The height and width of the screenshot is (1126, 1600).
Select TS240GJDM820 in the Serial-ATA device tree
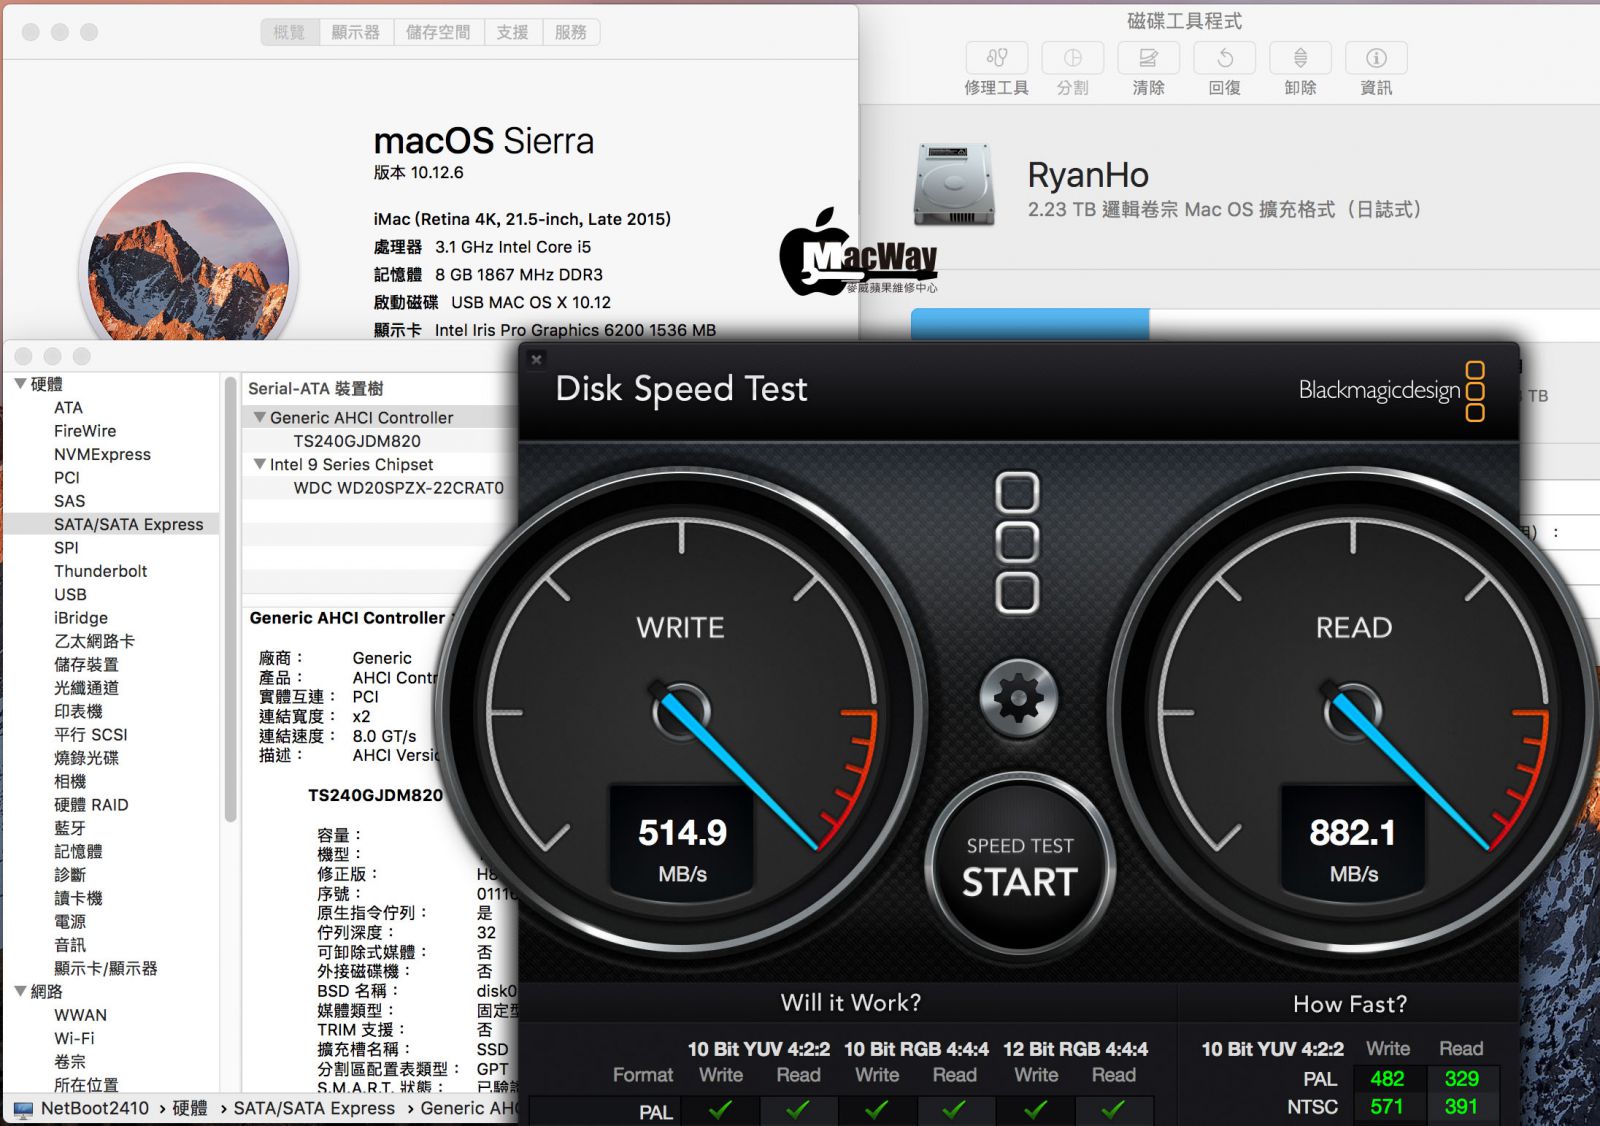pyautogui.click(x=357, y=441)
